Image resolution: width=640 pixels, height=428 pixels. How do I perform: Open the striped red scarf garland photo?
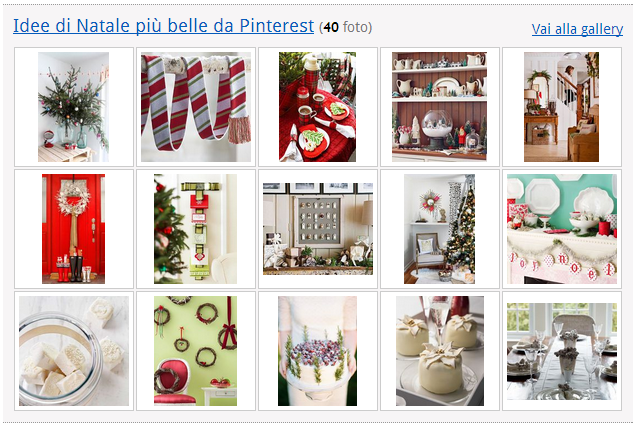click(196, 107)
